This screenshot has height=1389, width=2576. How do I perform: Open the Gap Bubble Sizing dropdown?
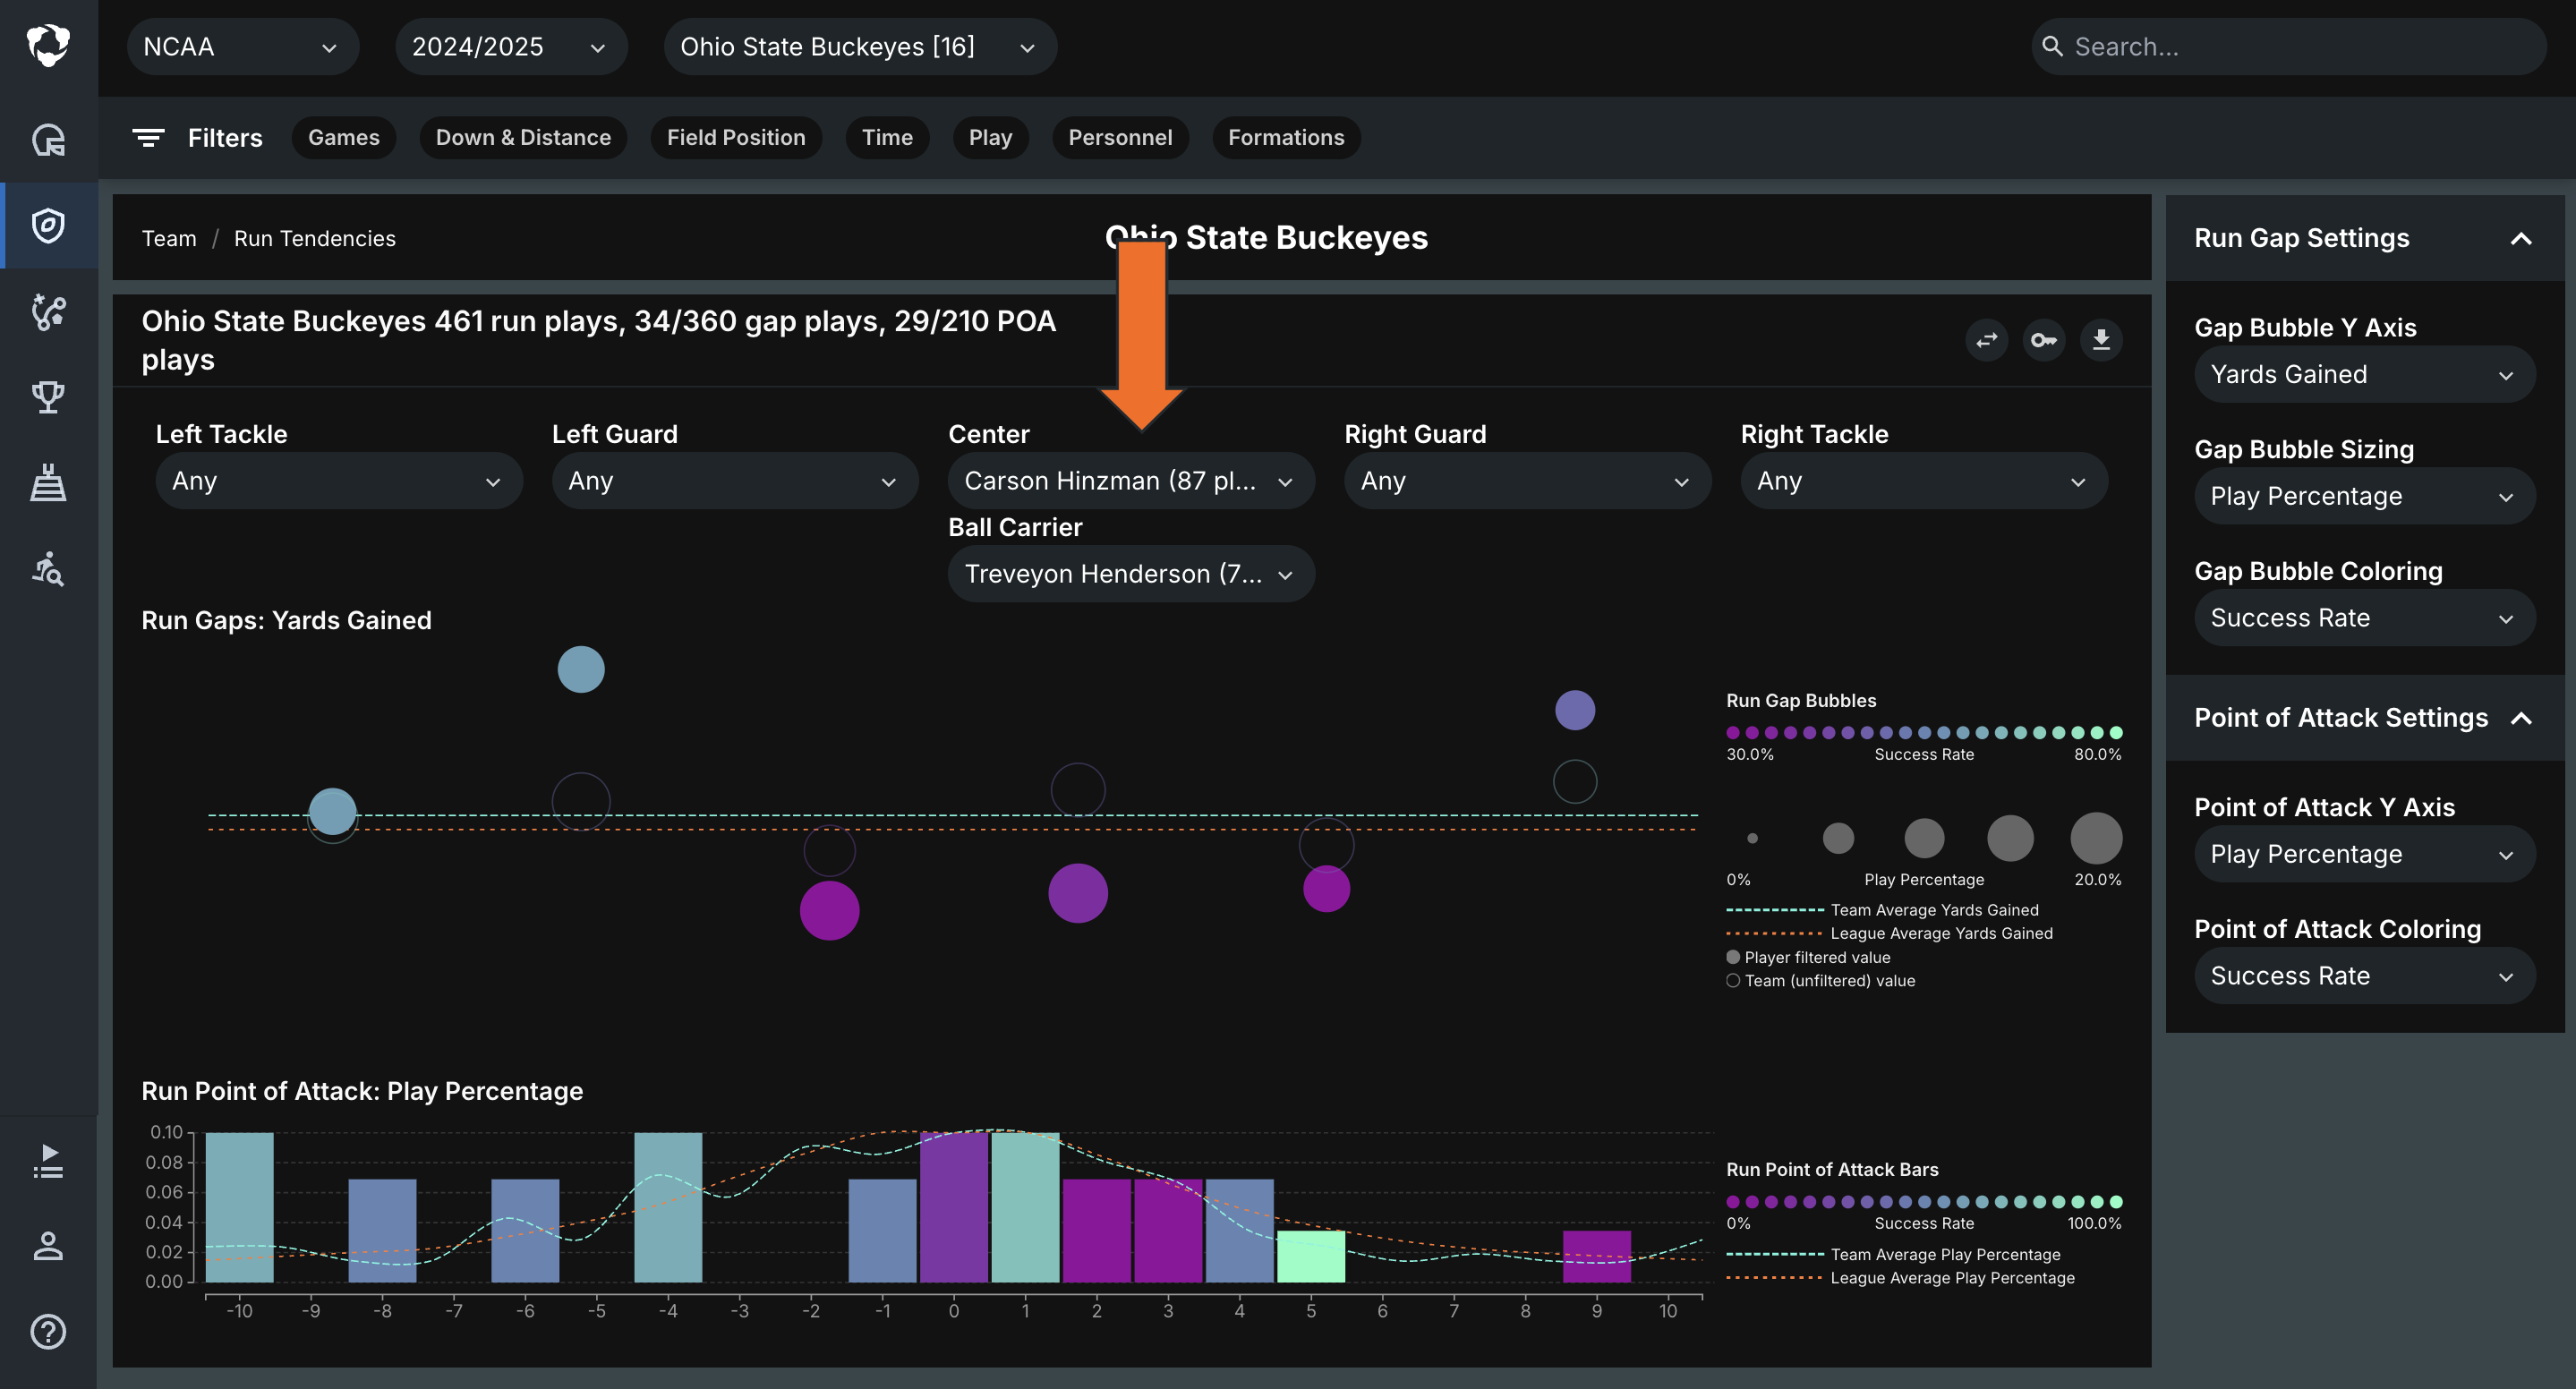[2364, 496]
